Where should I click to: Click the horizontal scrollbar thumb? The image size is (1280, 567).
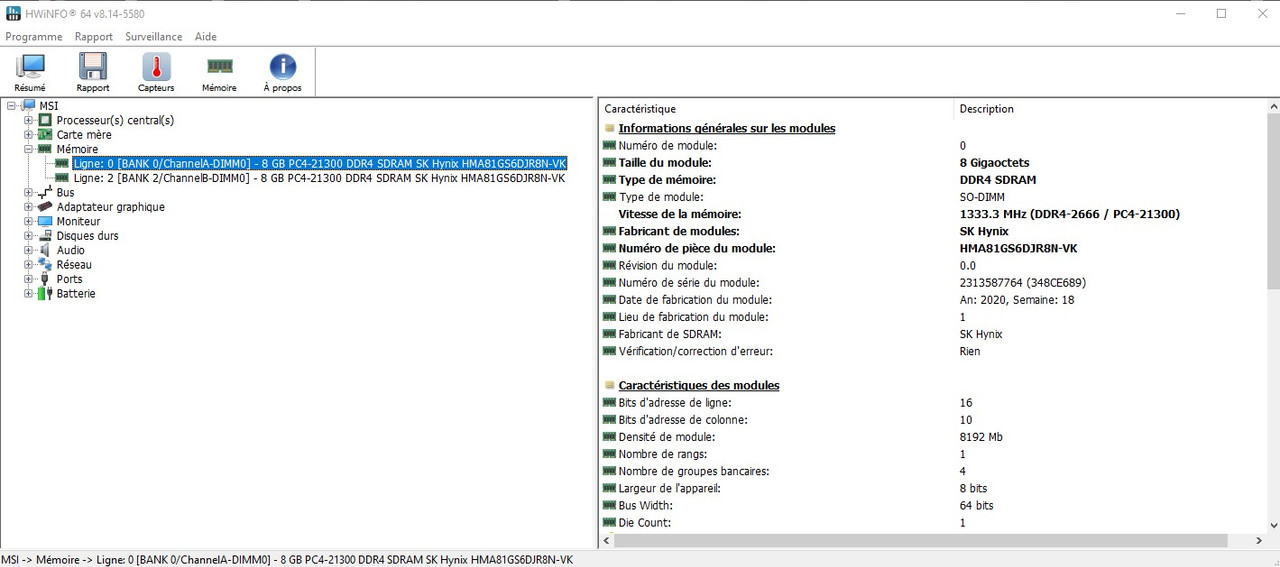921,541
